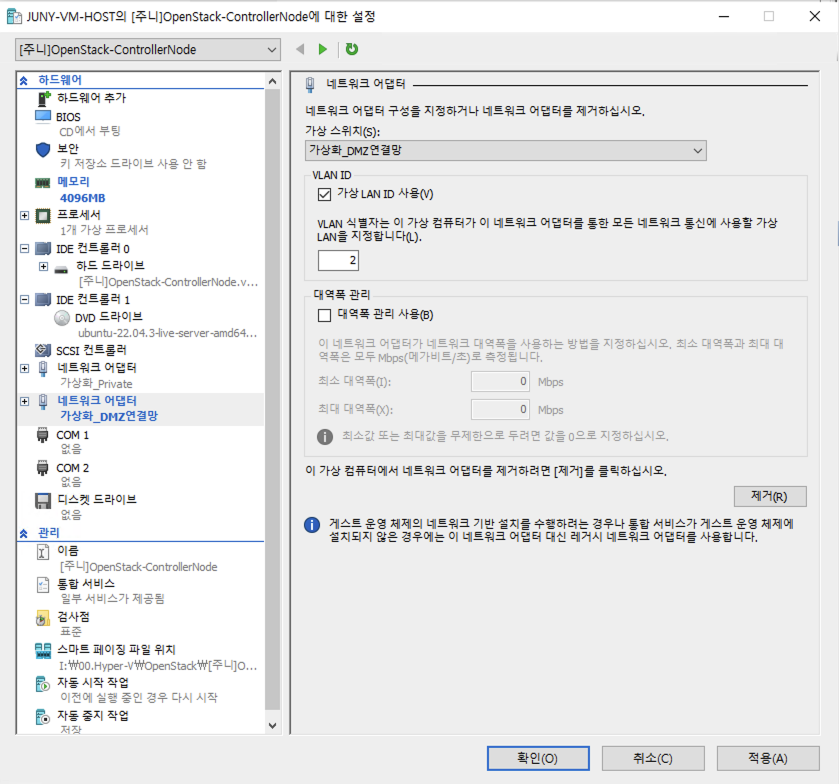
Task: Select the 검사점 icon
Action: pos(43,618)
